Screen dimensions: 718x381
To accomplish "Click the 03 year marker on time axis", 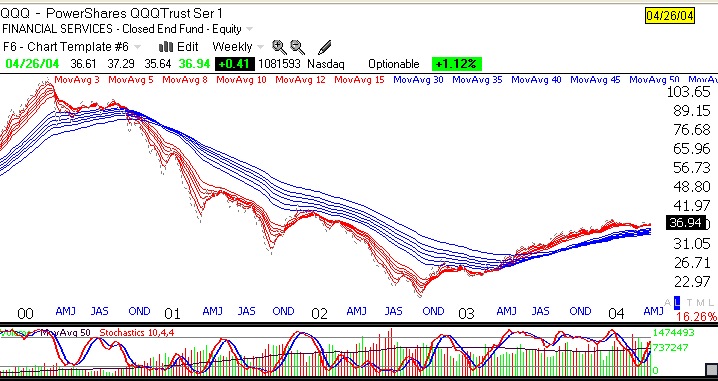I will click(x=466, y=314).
